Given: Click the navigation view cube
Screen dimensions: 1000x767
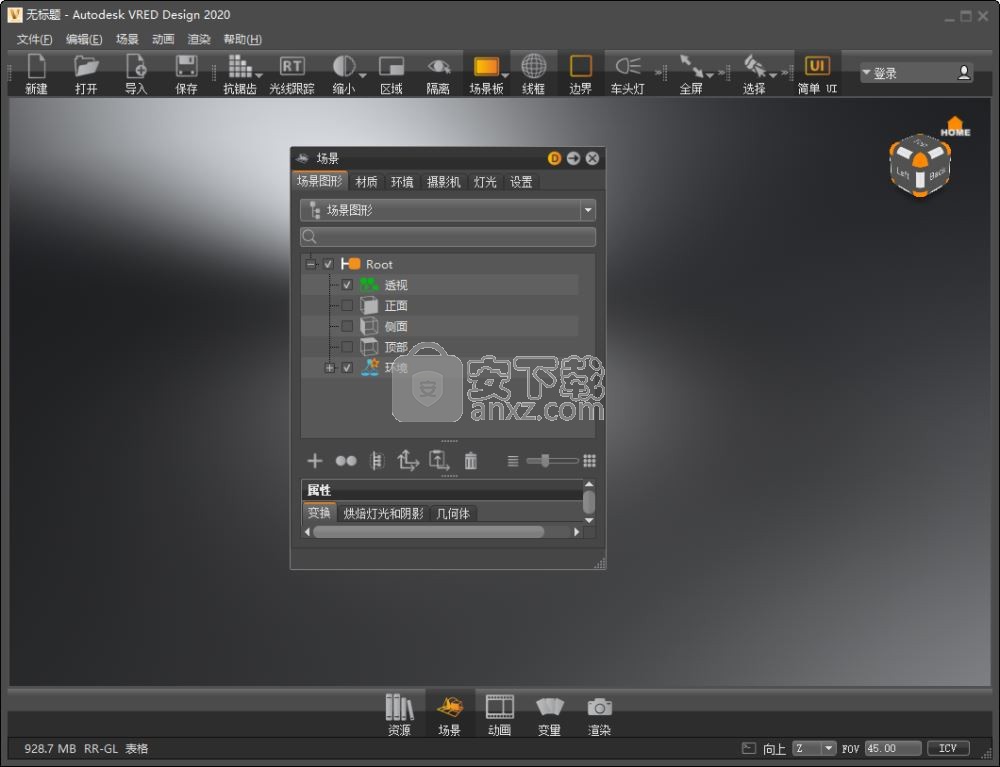Looking at the screenshot, I should coord(920,166).
